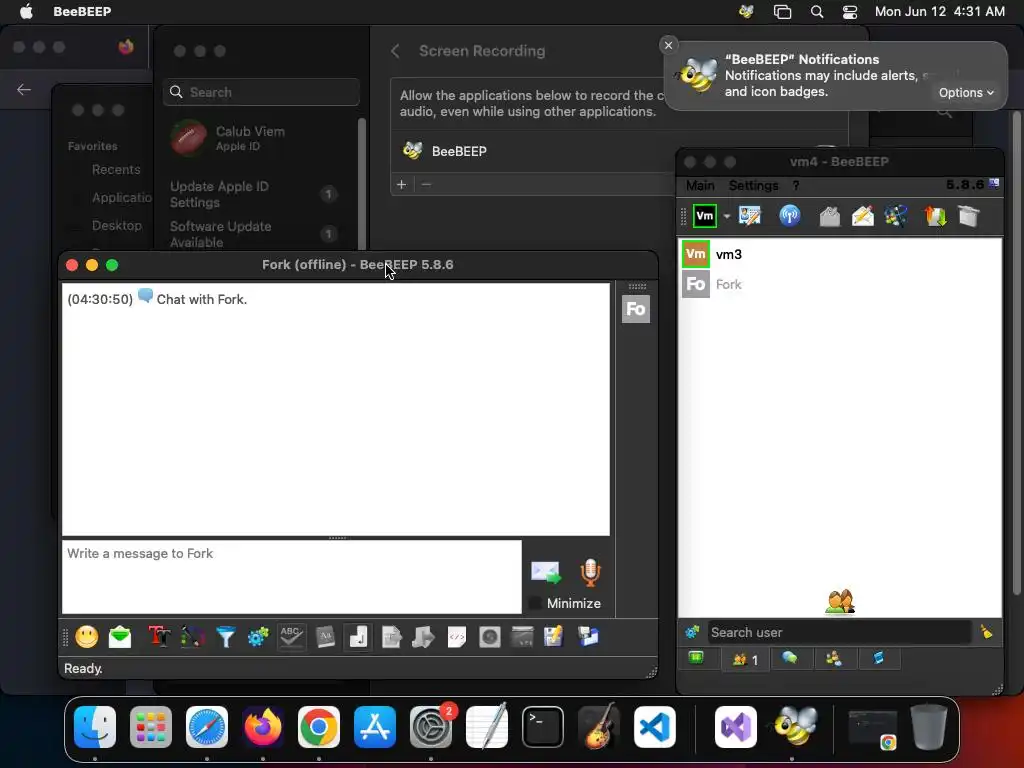Select Recents in Finder sidebar
Viewport: 1024px width, 768px height.
pyautogui.click(x=116, y=169)
